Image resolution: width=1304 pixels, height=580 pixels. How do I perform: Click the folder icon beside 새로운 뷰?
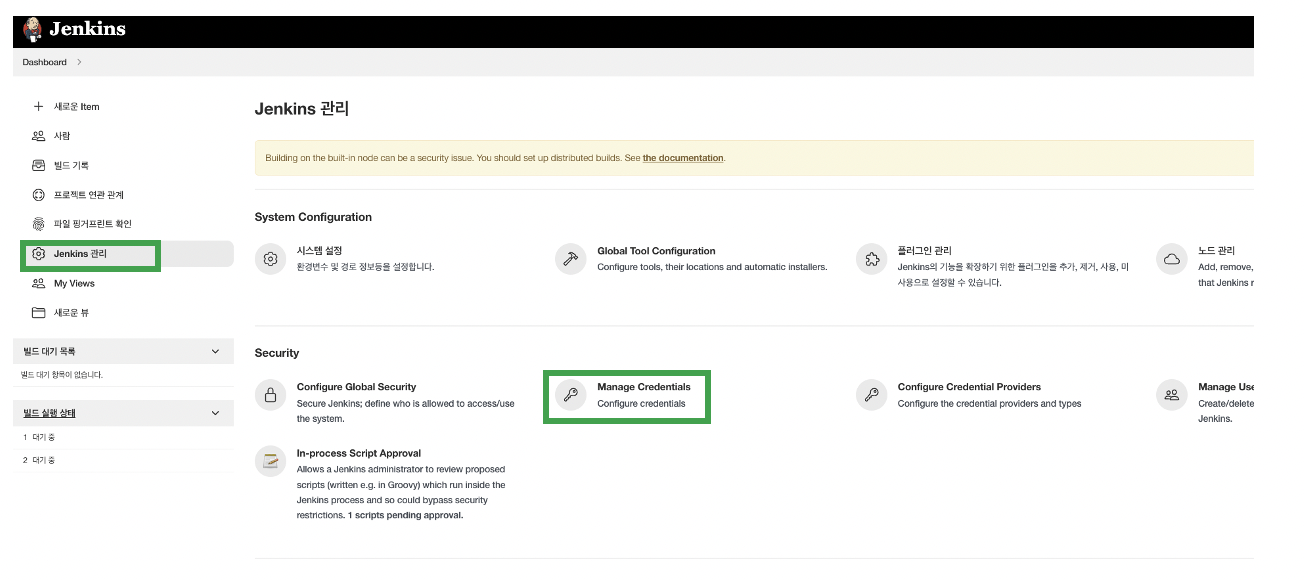39,313
